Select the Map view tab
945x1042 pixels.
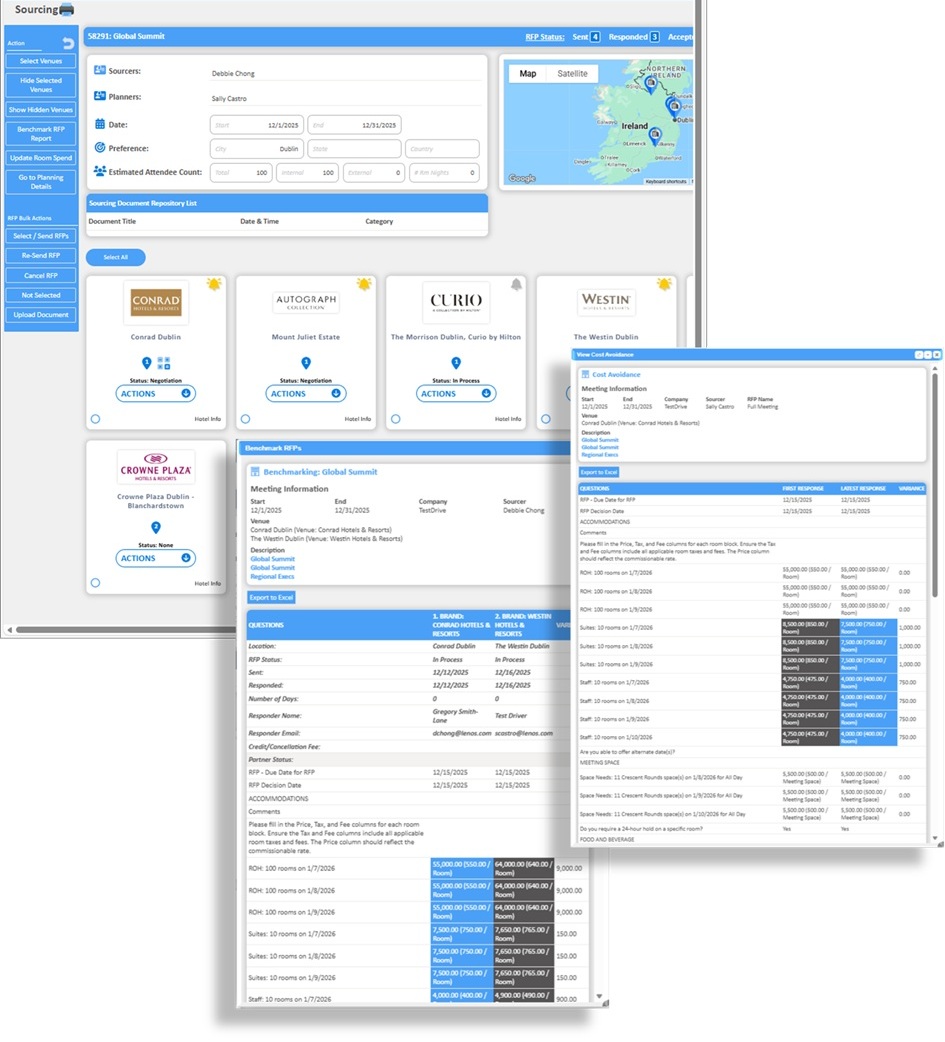(x=527, y=74)
